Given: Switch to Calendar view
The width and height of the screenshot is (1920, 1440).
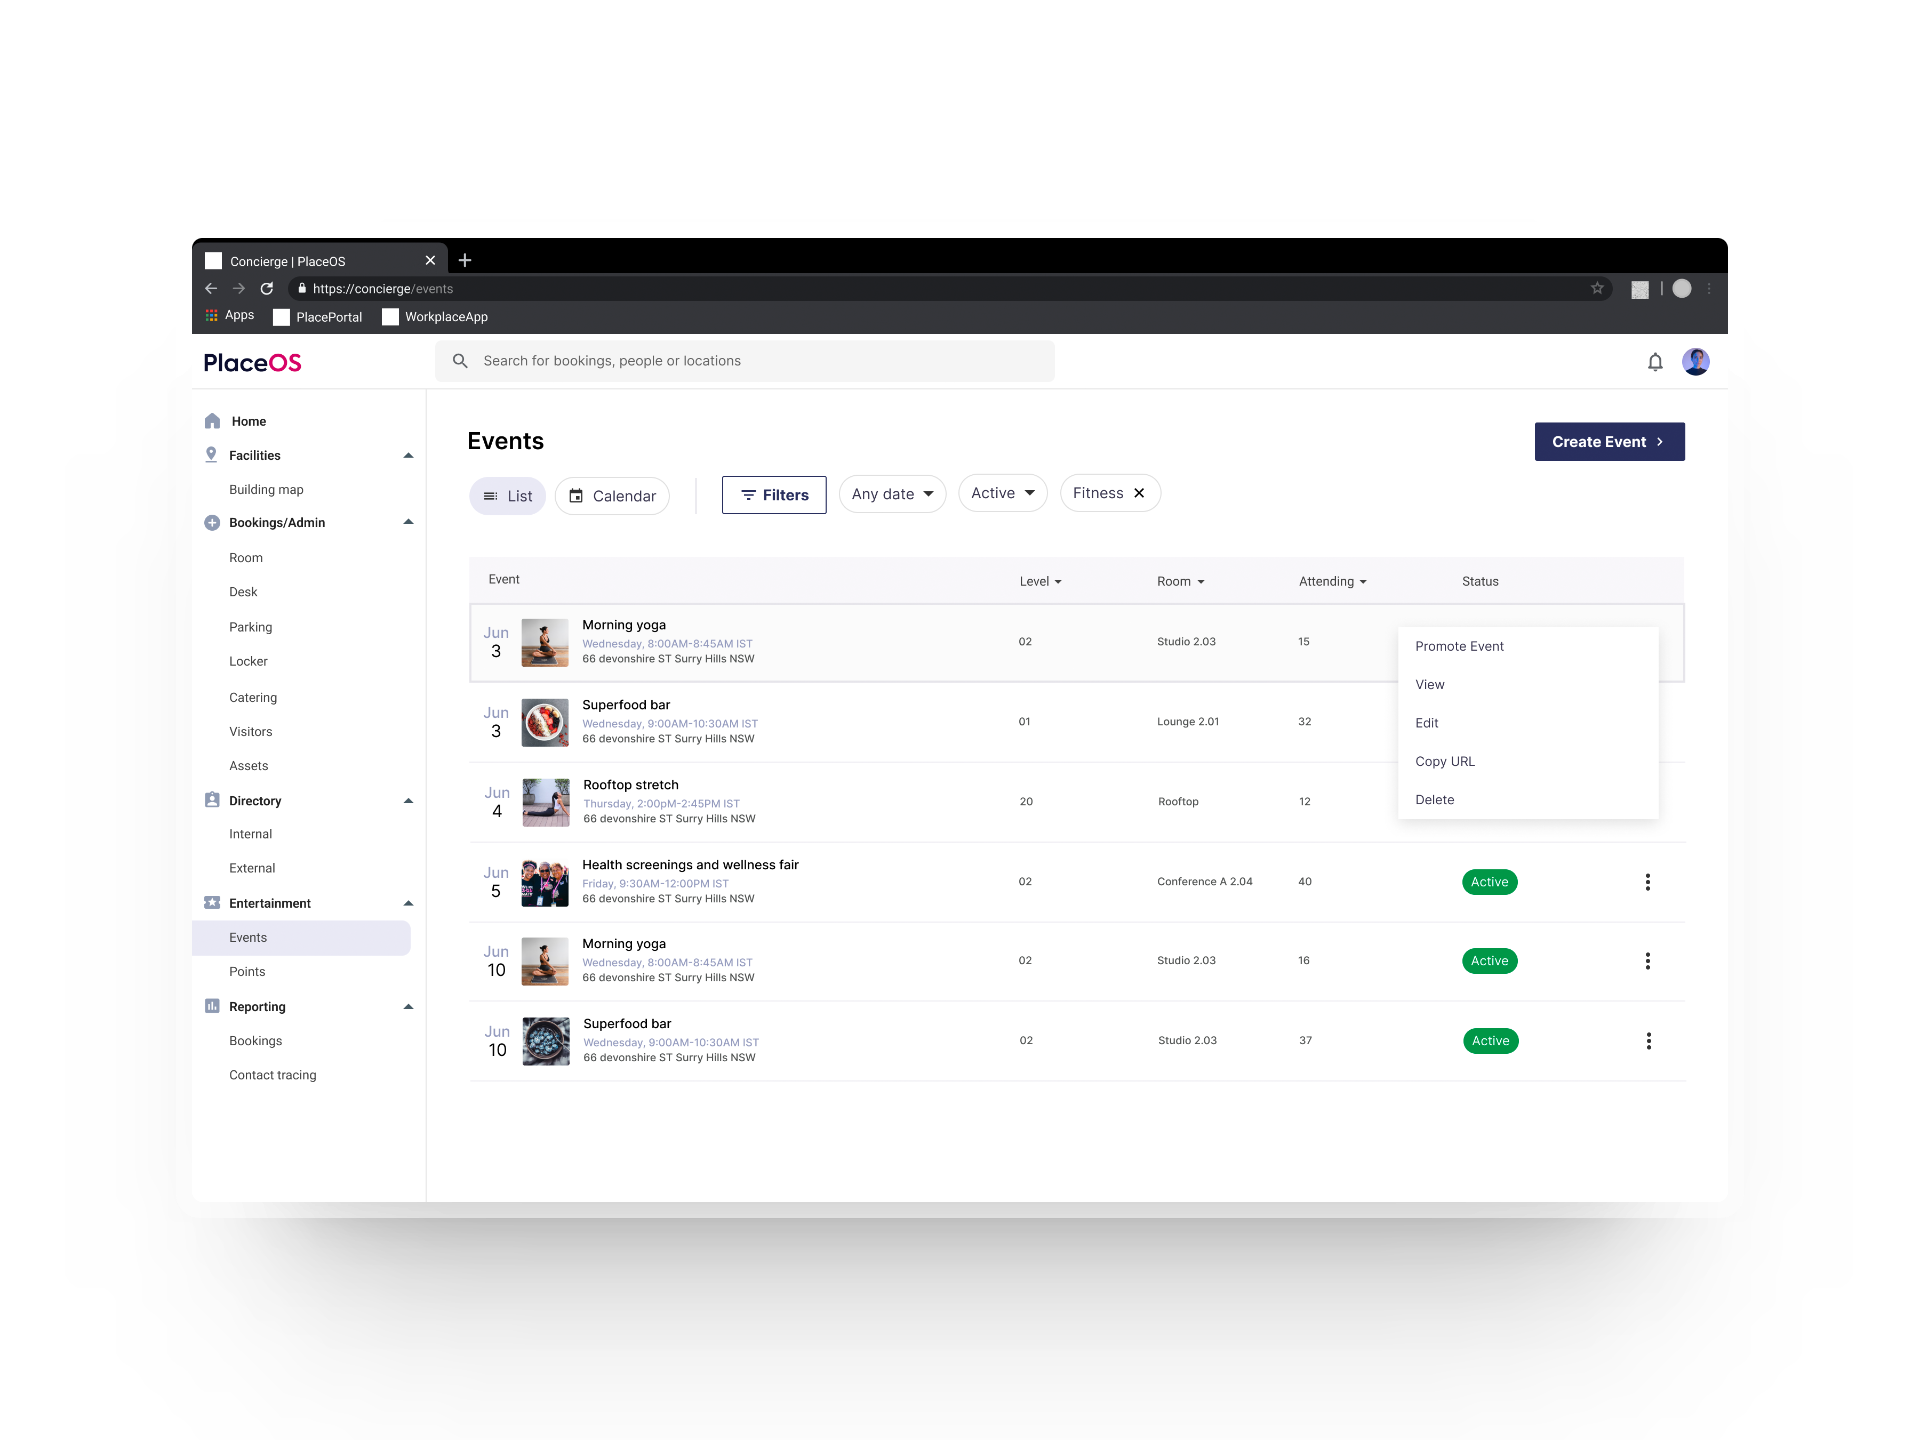Looking at the screenshot, I should pos(612,496).
